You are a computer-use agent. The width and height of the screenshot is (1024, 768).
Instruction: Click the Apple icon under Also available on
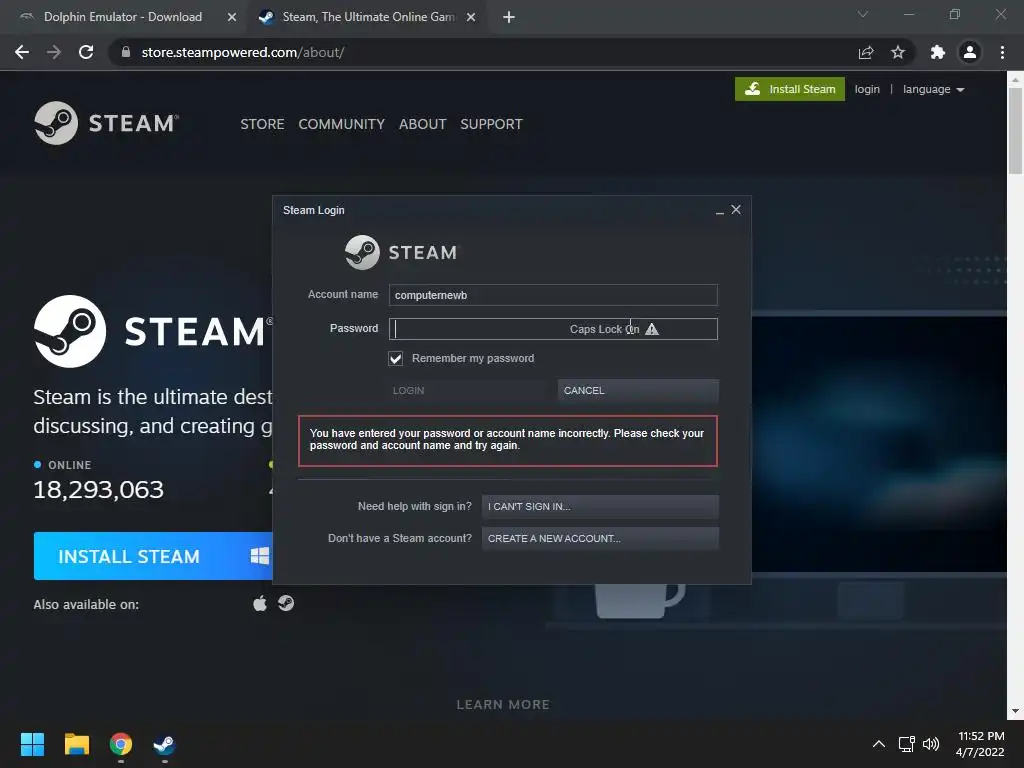[x=260, y=603]
